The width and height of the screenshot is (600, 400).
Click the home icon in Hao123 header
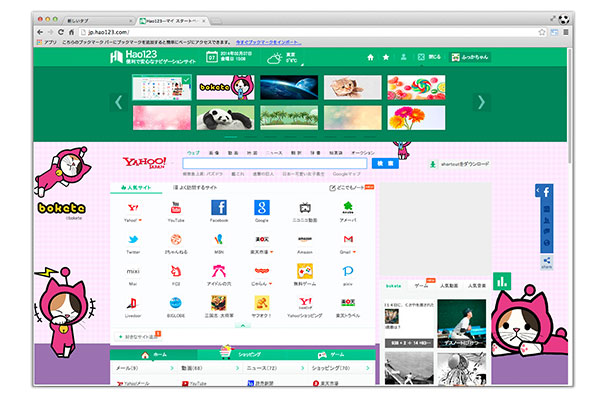(x=370, y=57)
